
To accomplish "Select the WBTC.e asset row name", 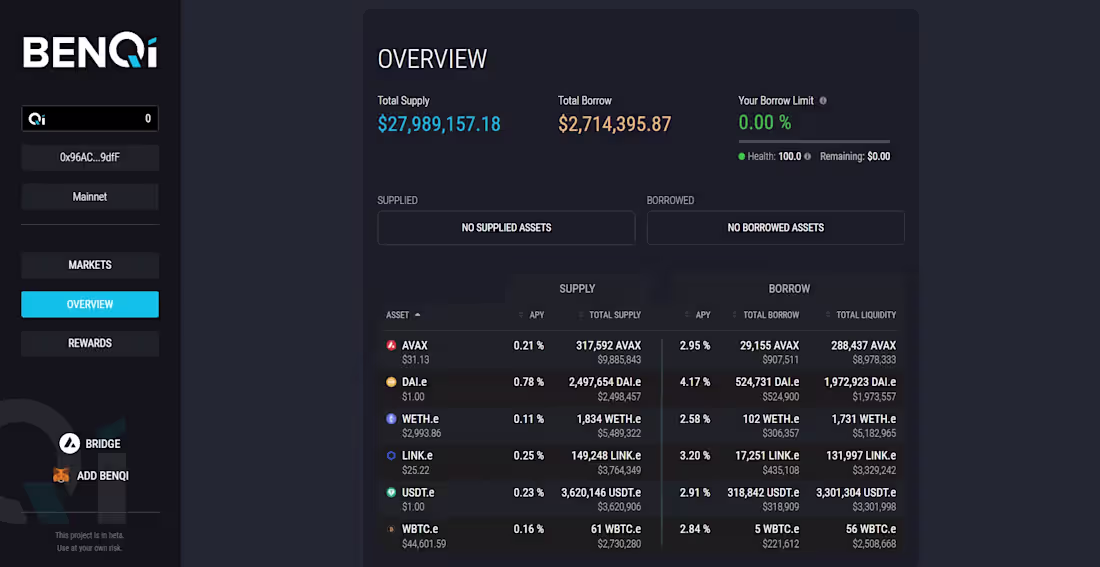I will click(x=420, y=529).
